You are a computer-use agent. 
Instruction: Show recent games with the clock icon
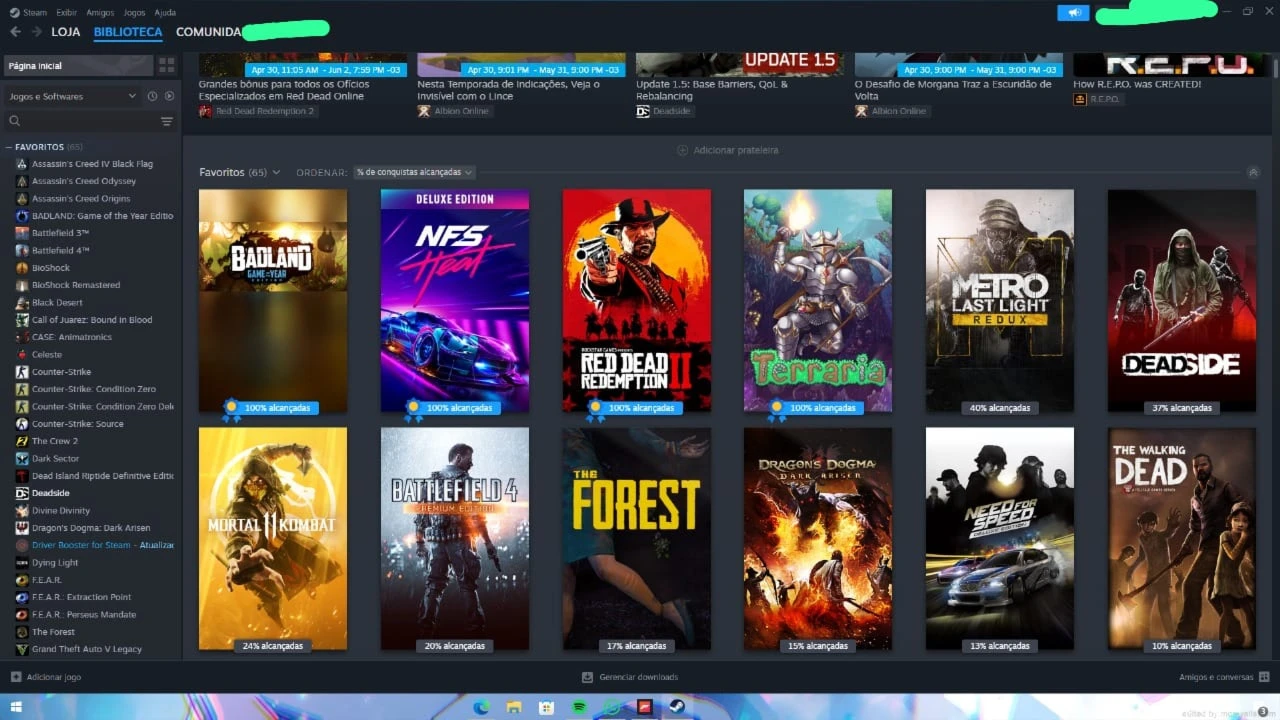click(152, 96)
